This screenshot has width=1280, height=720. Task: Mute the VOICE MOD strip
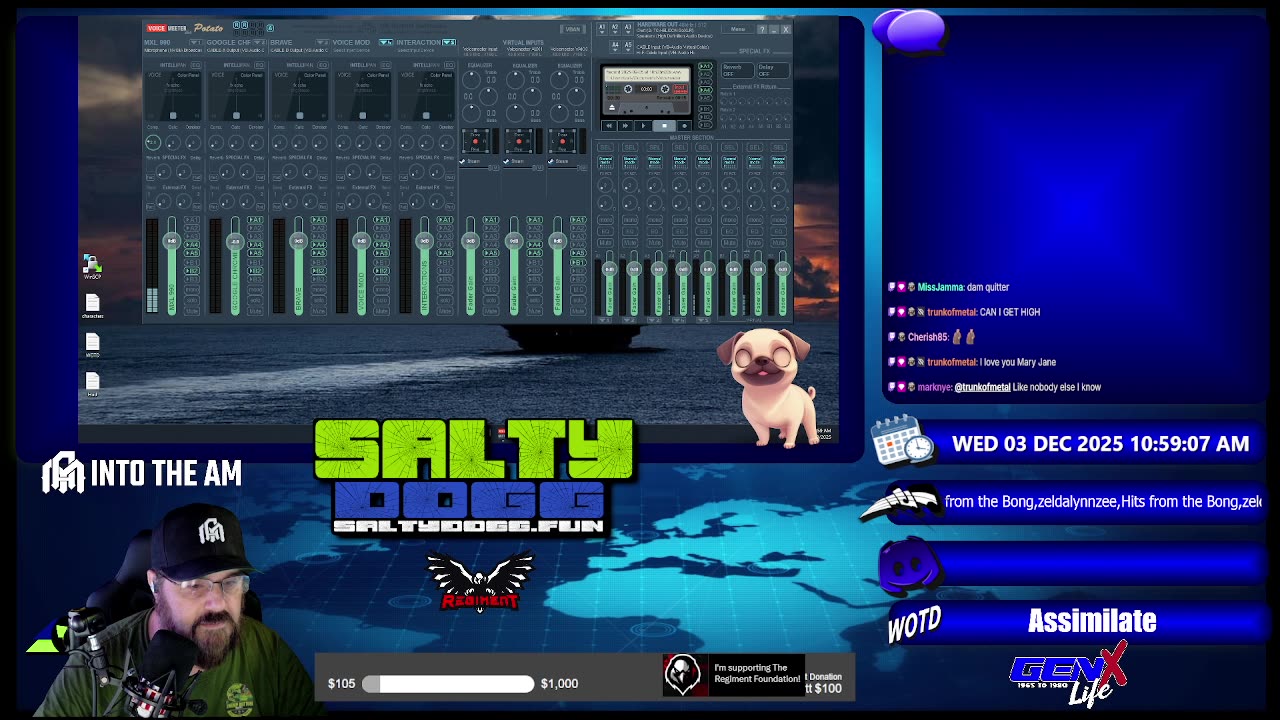tap(381, 311)
